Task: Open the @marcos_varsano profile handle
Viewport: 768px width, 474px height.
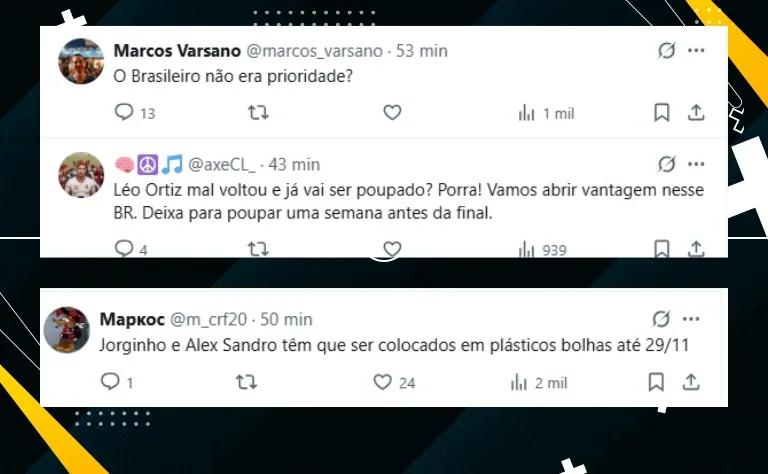Action: coord(314,51)
